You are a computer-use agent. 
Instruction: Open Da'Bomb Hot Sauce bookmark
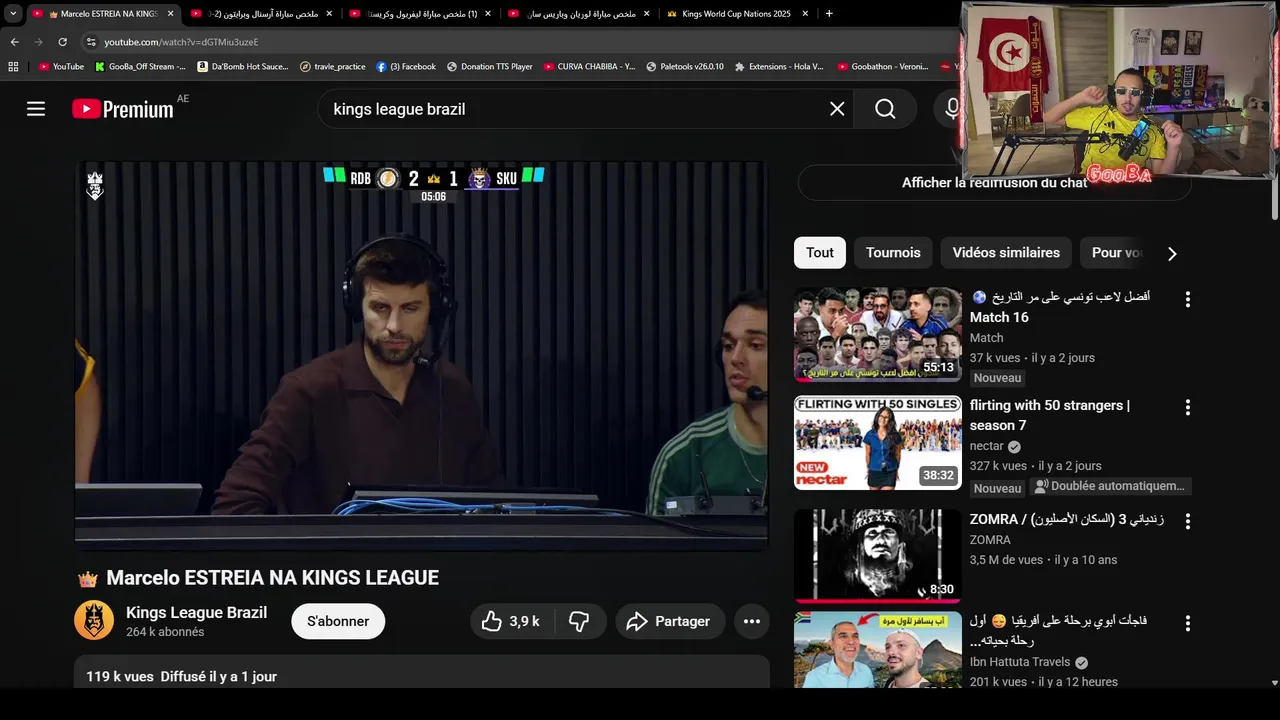[x=243, y=67]
